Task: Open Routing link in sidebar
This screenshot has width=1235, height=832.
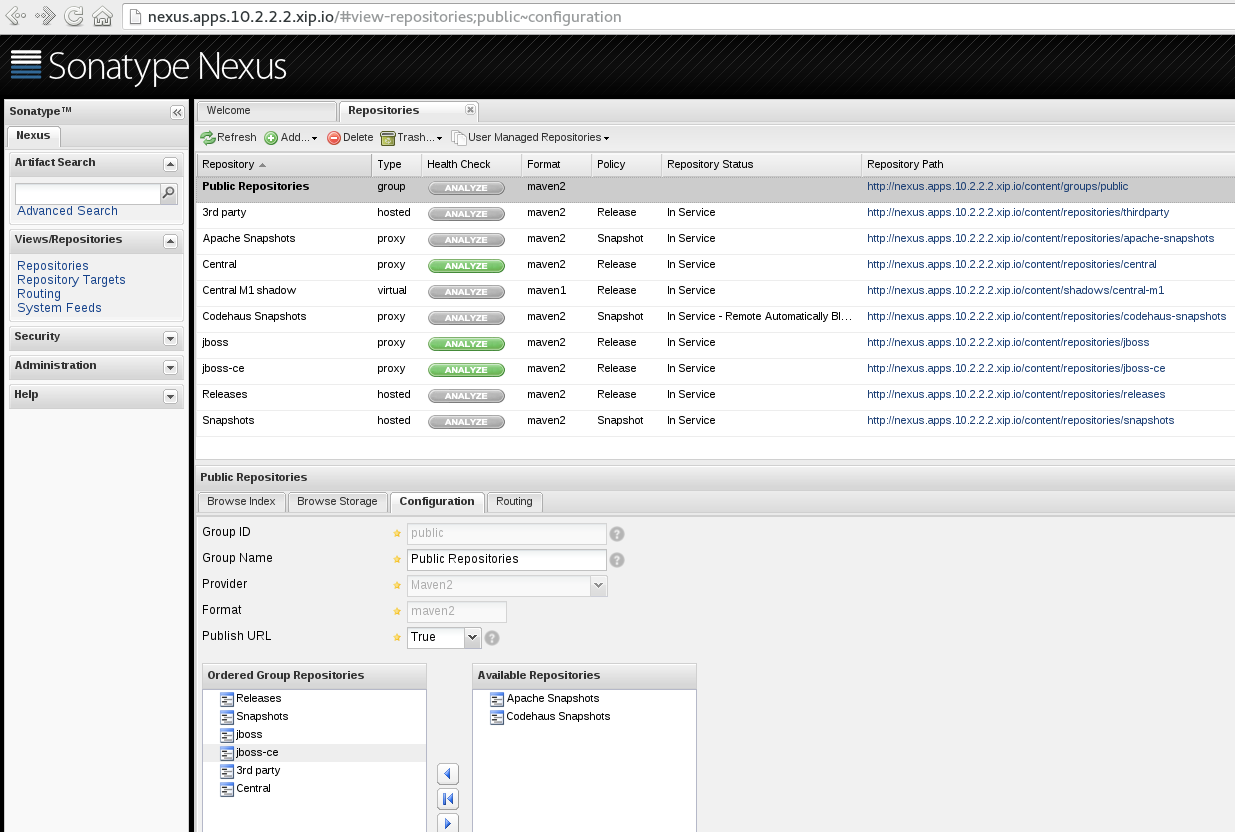Action: tap(39, 294)
